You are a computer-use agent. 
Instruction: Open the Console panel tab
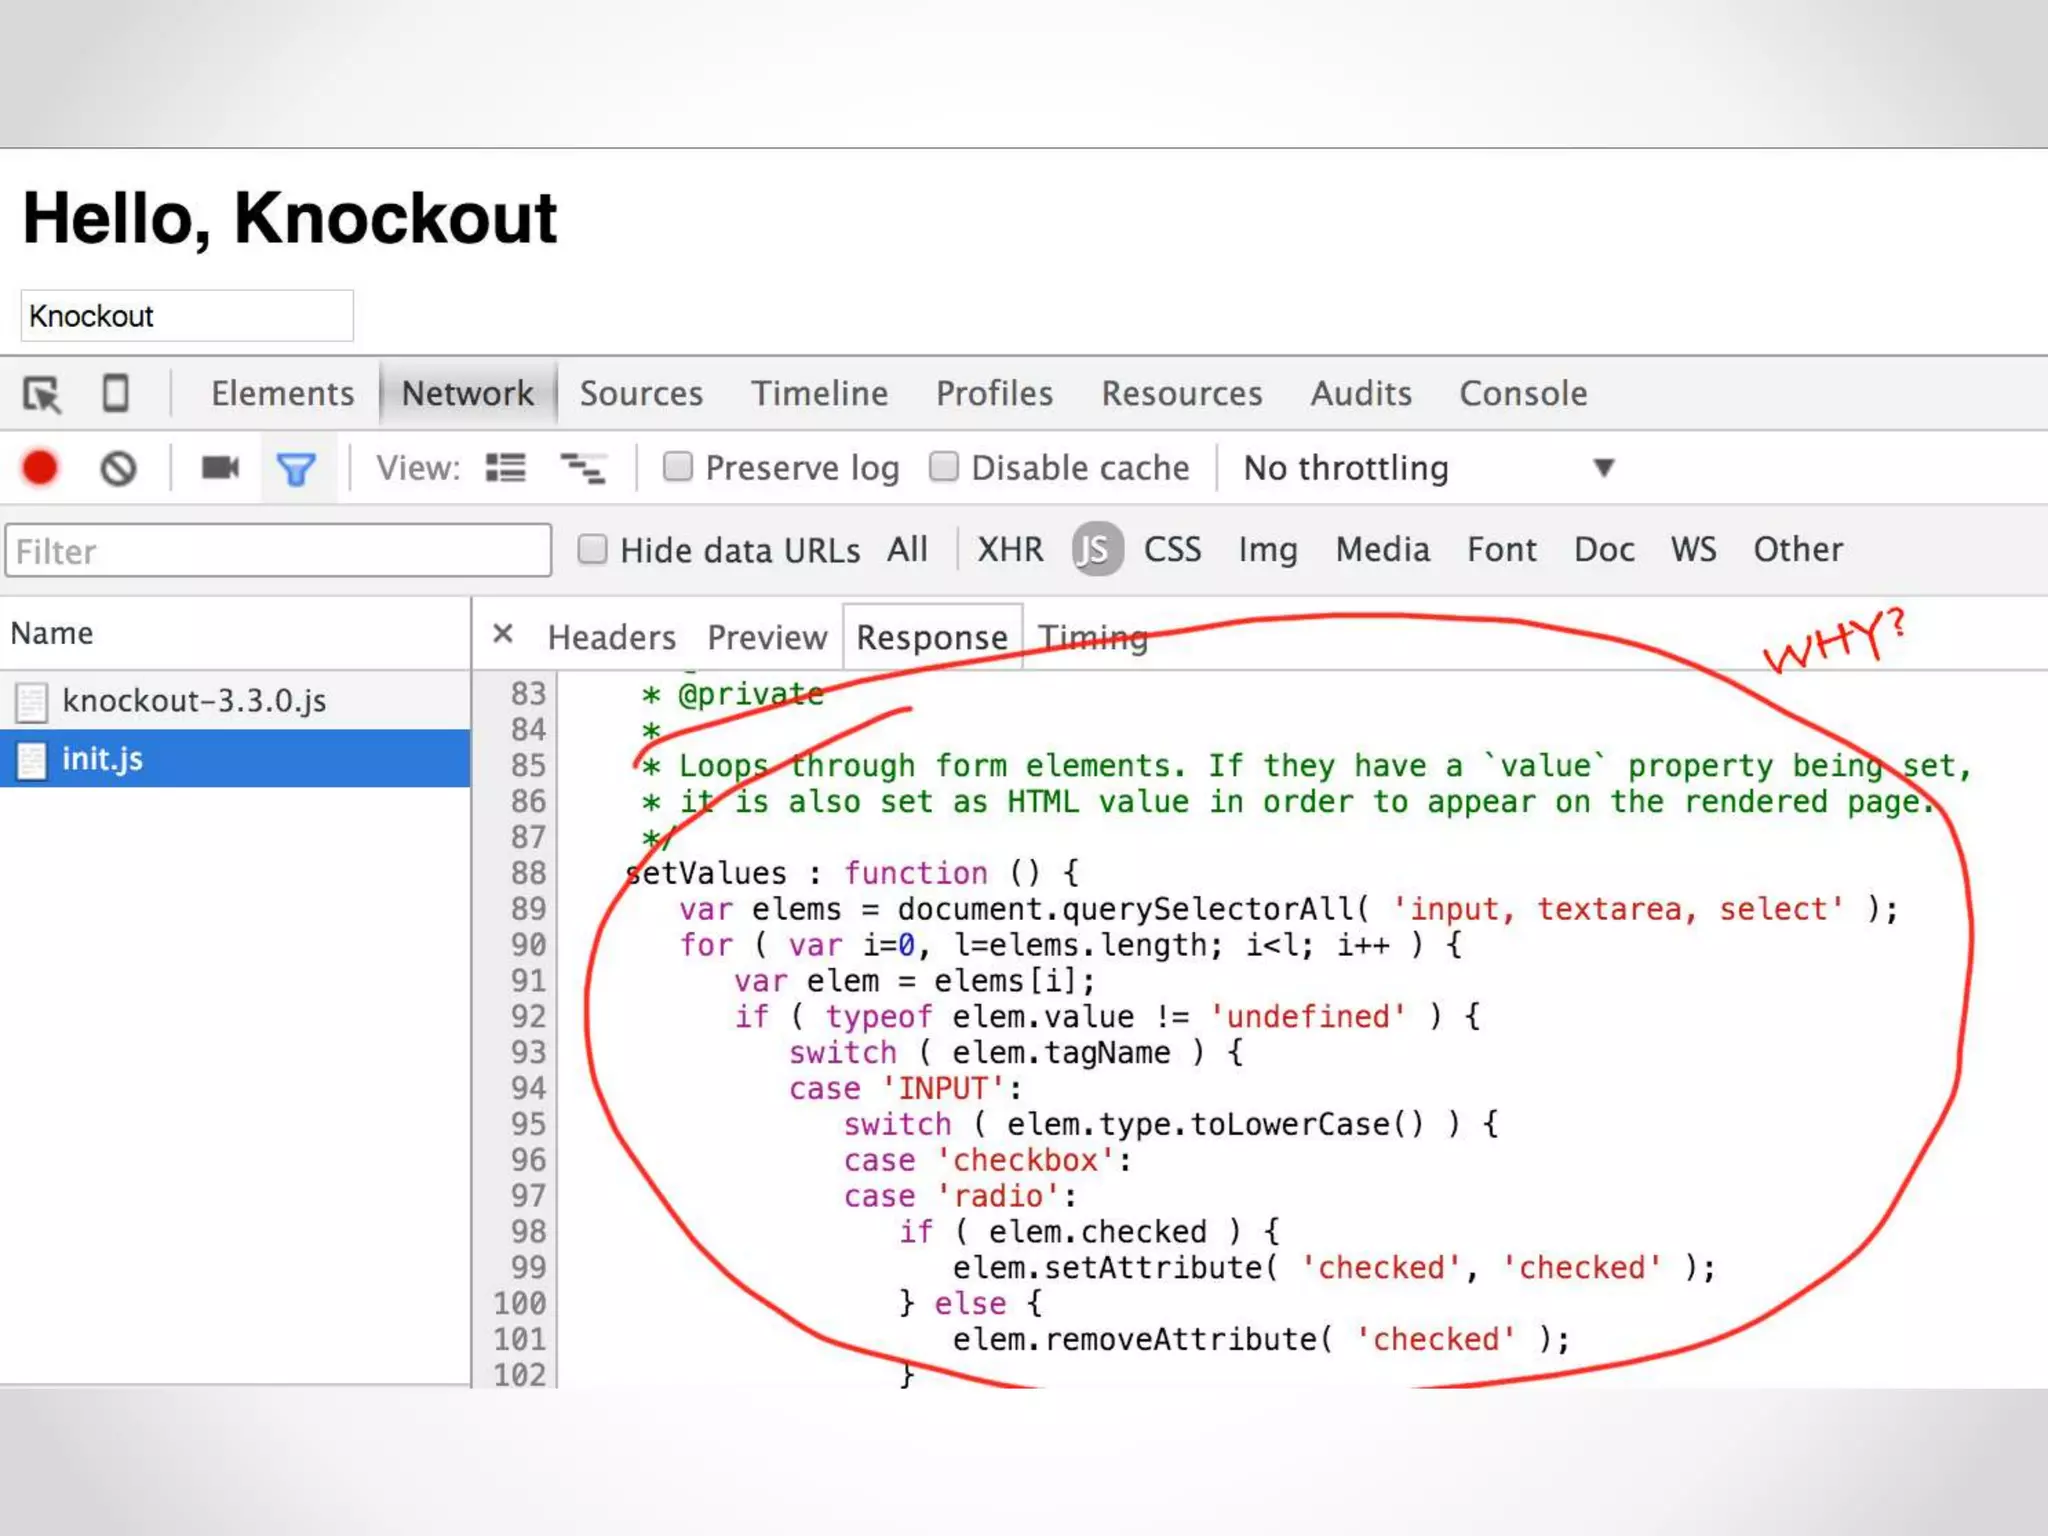[1523, 394]
